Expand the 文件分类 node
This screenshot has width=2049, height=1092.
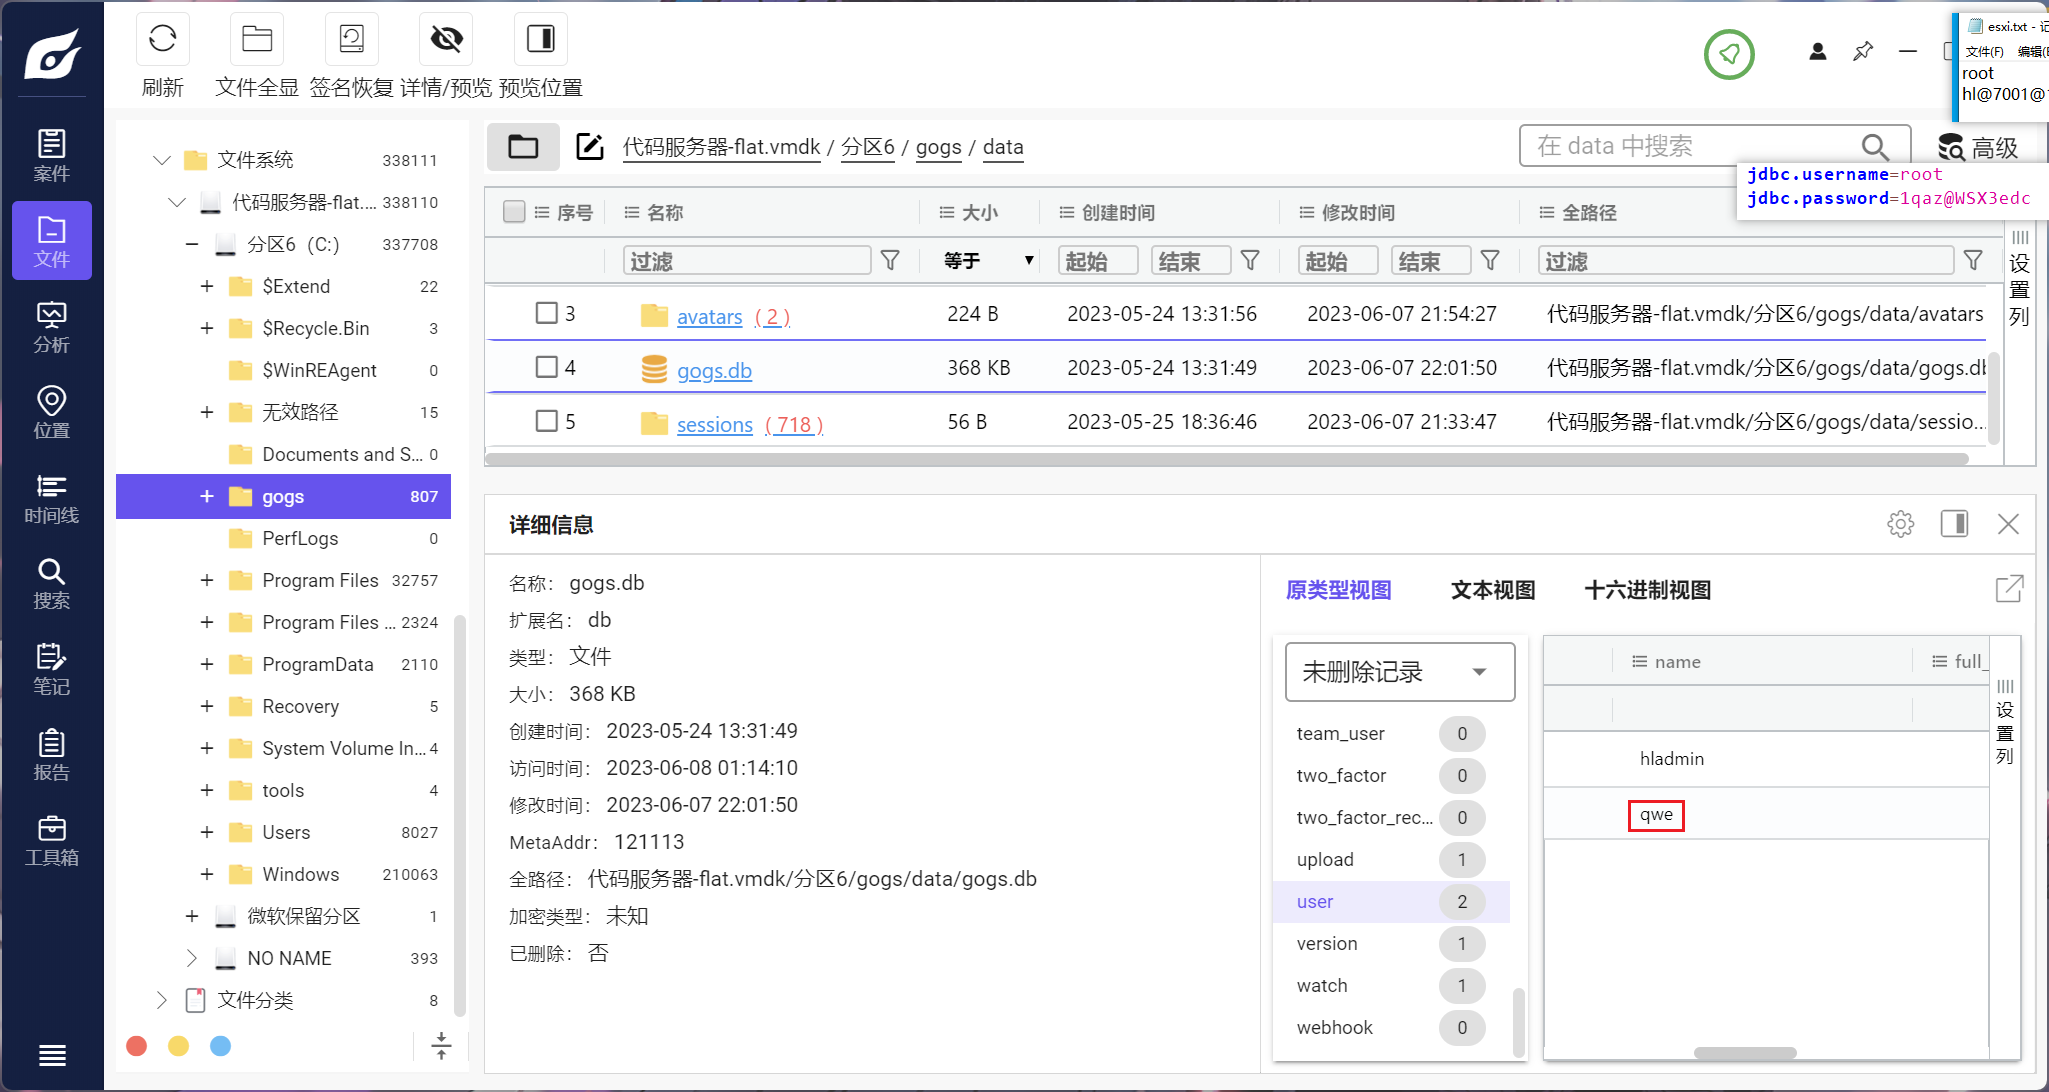click(161, 1000)
